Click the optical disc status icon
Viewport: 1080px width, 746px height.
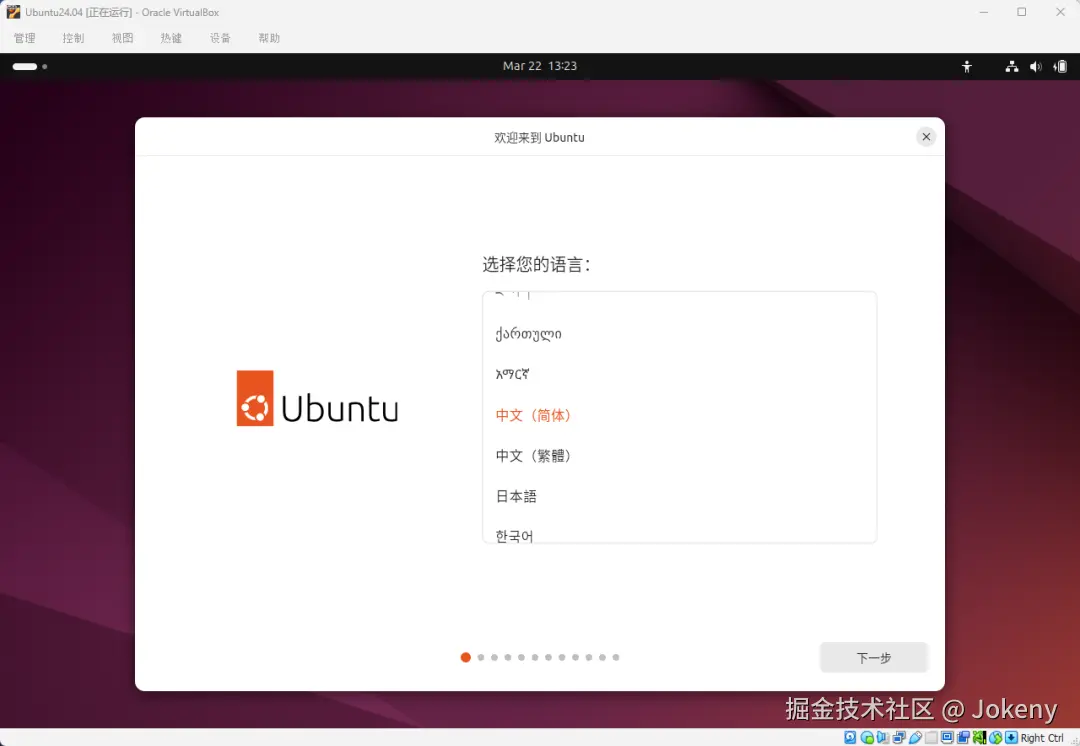[x=867, y=738]
